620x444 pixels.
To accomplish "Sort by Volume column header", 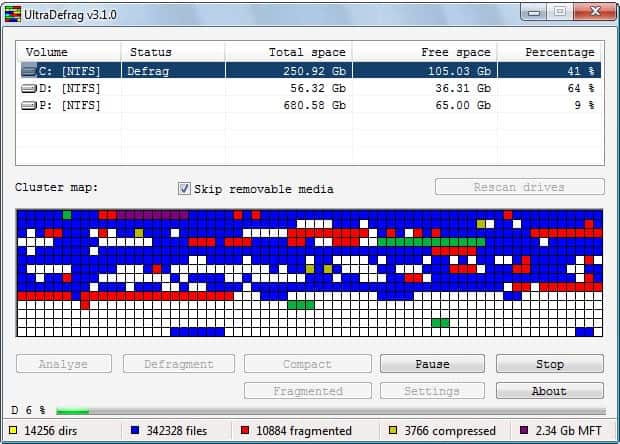I will (x=68, y=52).
